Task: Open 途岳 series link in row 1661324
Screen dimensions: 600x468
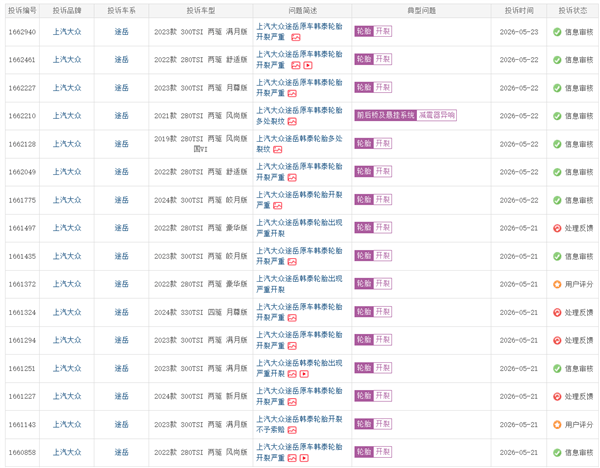Action: [x=121, y=312]
